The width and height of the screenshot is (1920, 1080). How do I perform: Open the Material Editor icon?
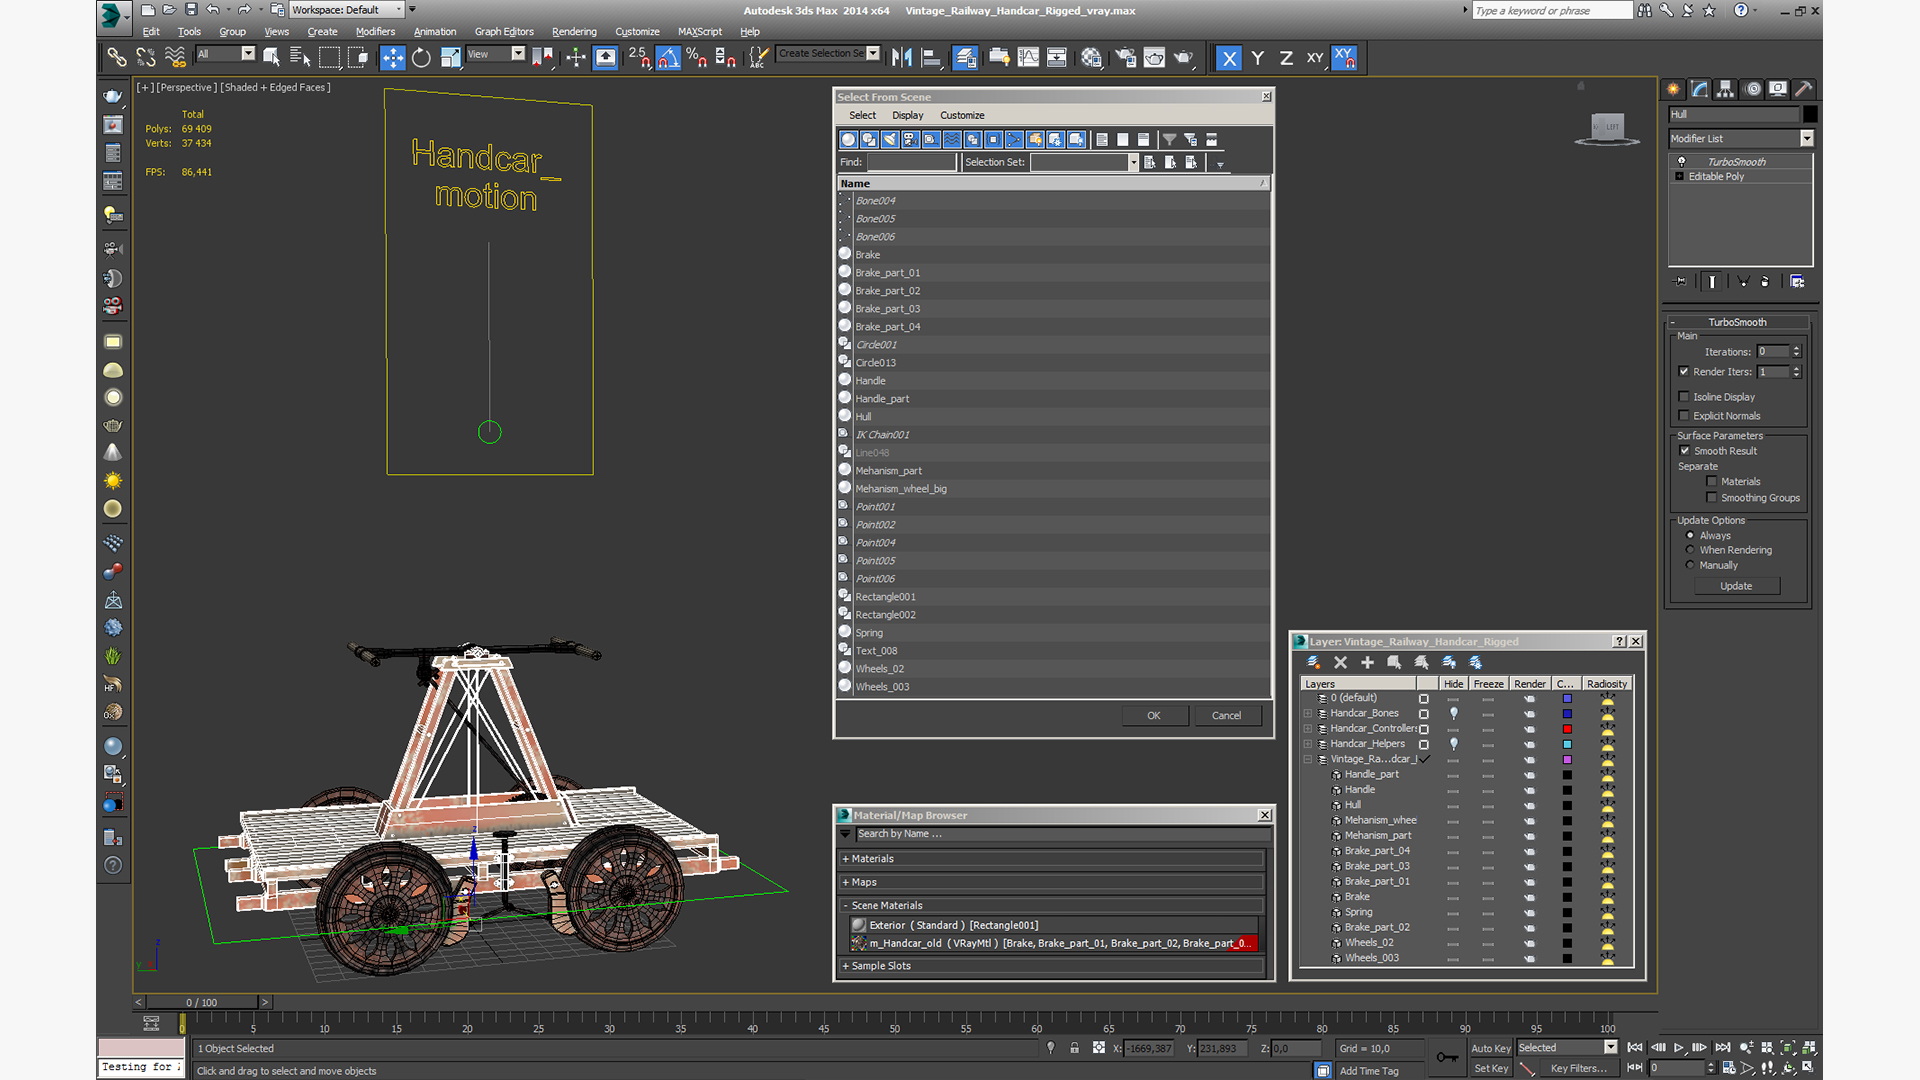click(x=1091, y=58)
